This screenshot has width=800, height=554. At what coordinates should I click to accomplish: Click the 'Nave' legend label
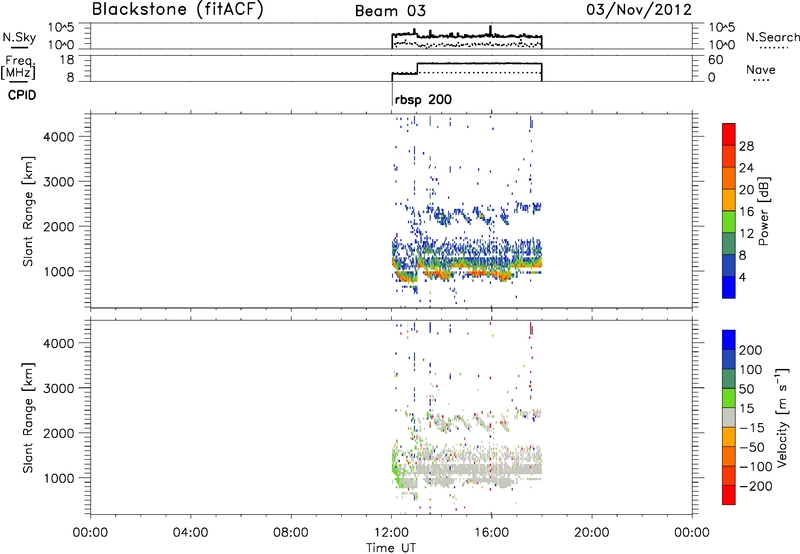point(761,69)
